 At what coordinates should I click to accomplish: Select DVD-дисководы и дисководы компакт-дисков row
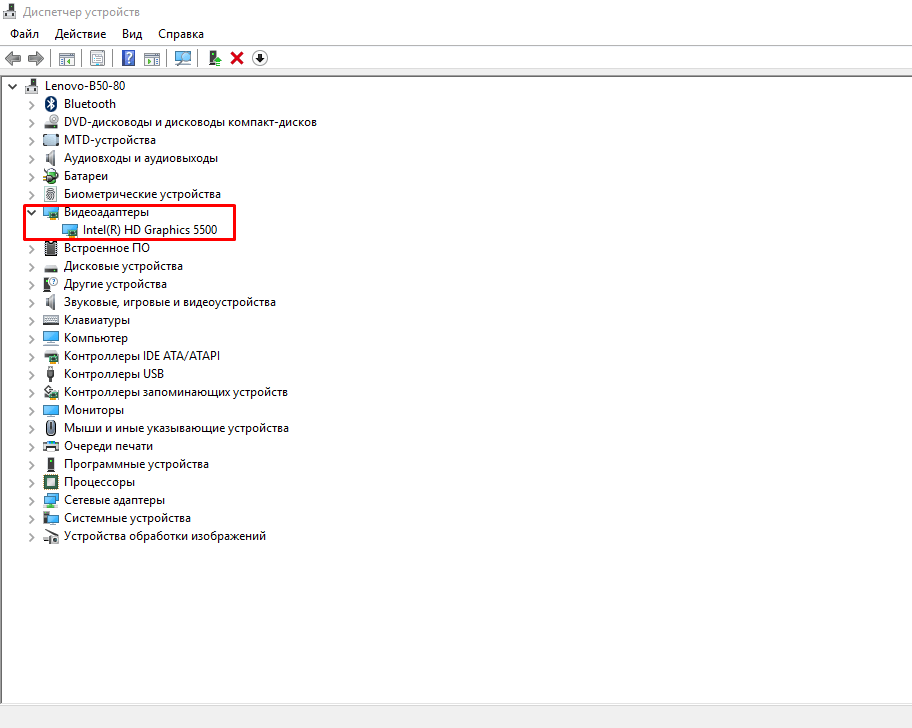pyautogui.click(x=190, y=122)
